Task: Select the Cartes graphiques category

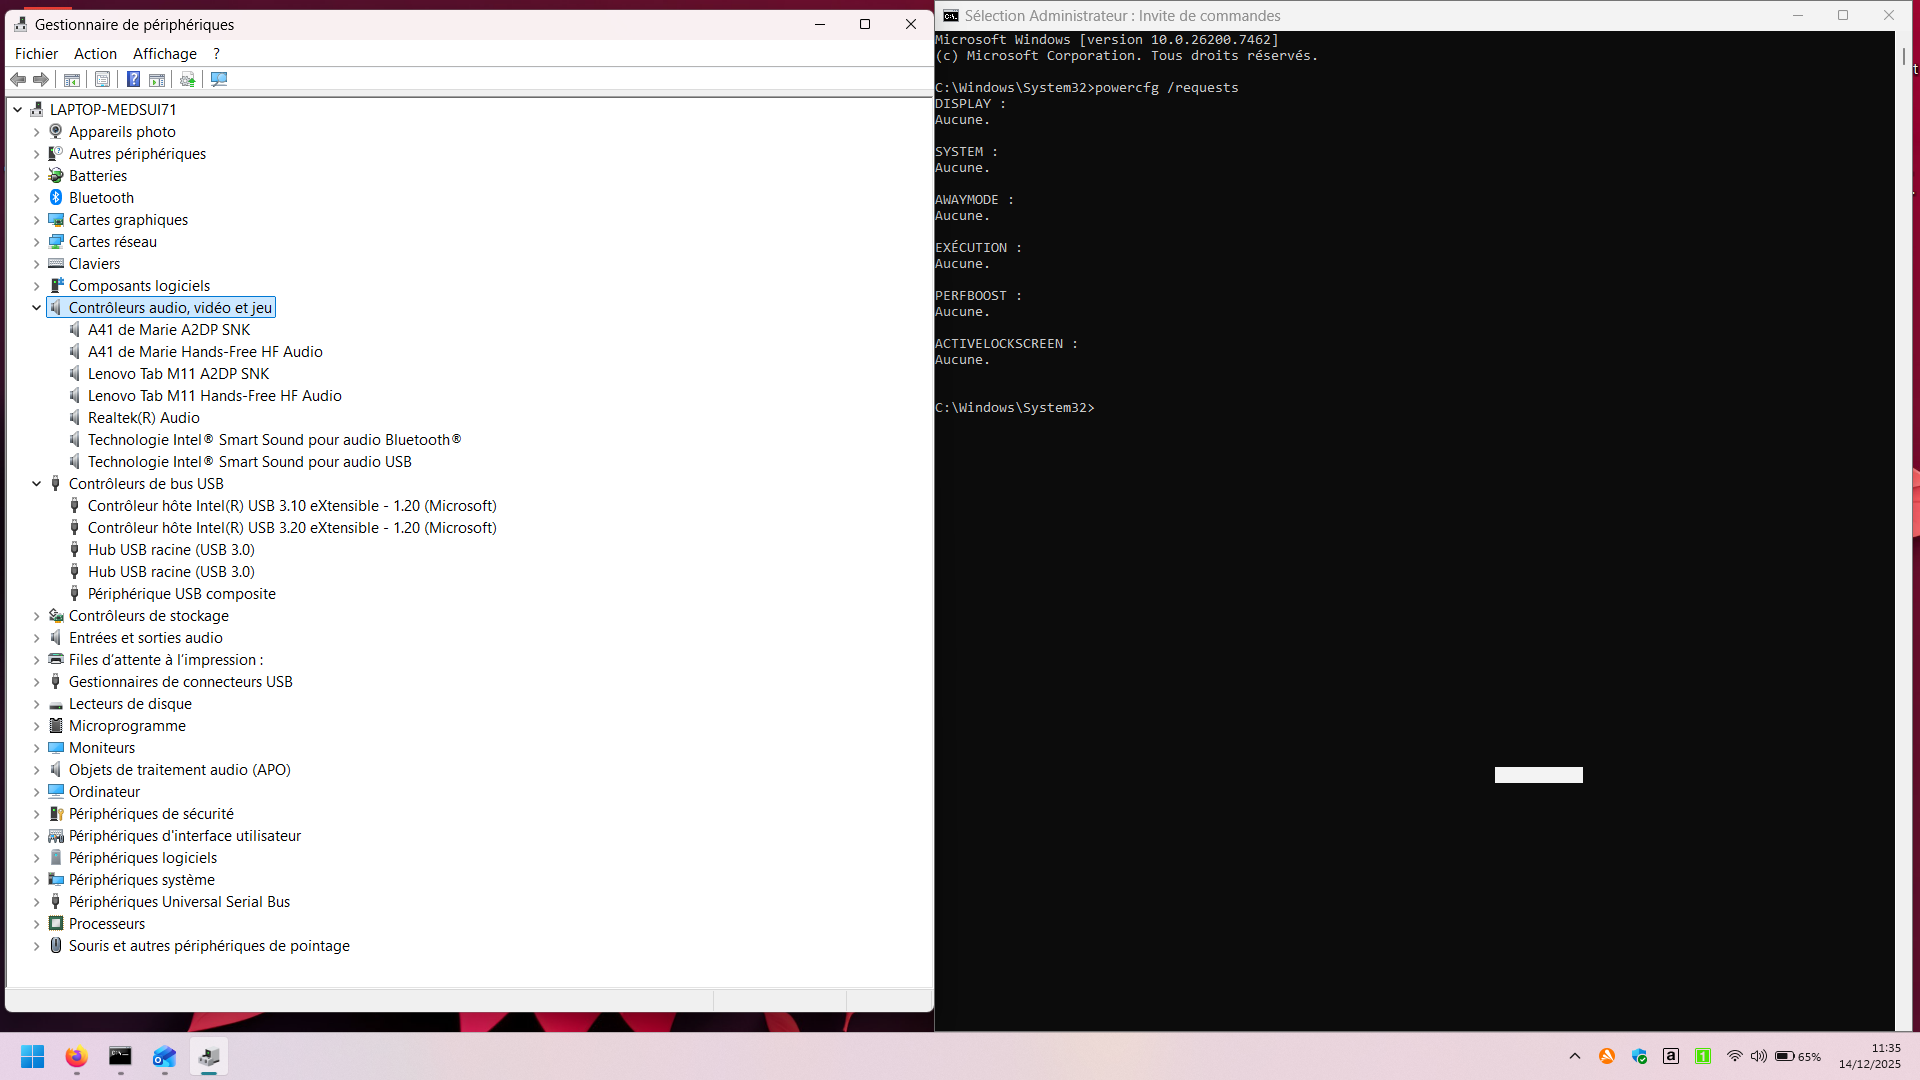Action: [128, 220]
